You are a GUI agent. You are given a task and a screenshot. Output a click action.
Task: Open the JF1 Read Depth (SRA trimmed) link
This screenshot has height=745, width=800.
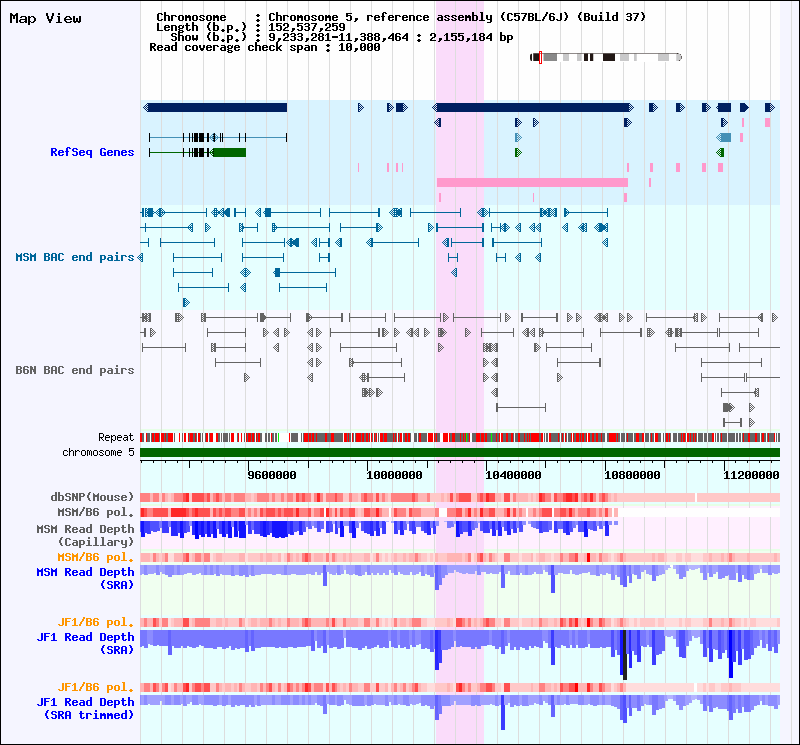[x=85, y=708]
